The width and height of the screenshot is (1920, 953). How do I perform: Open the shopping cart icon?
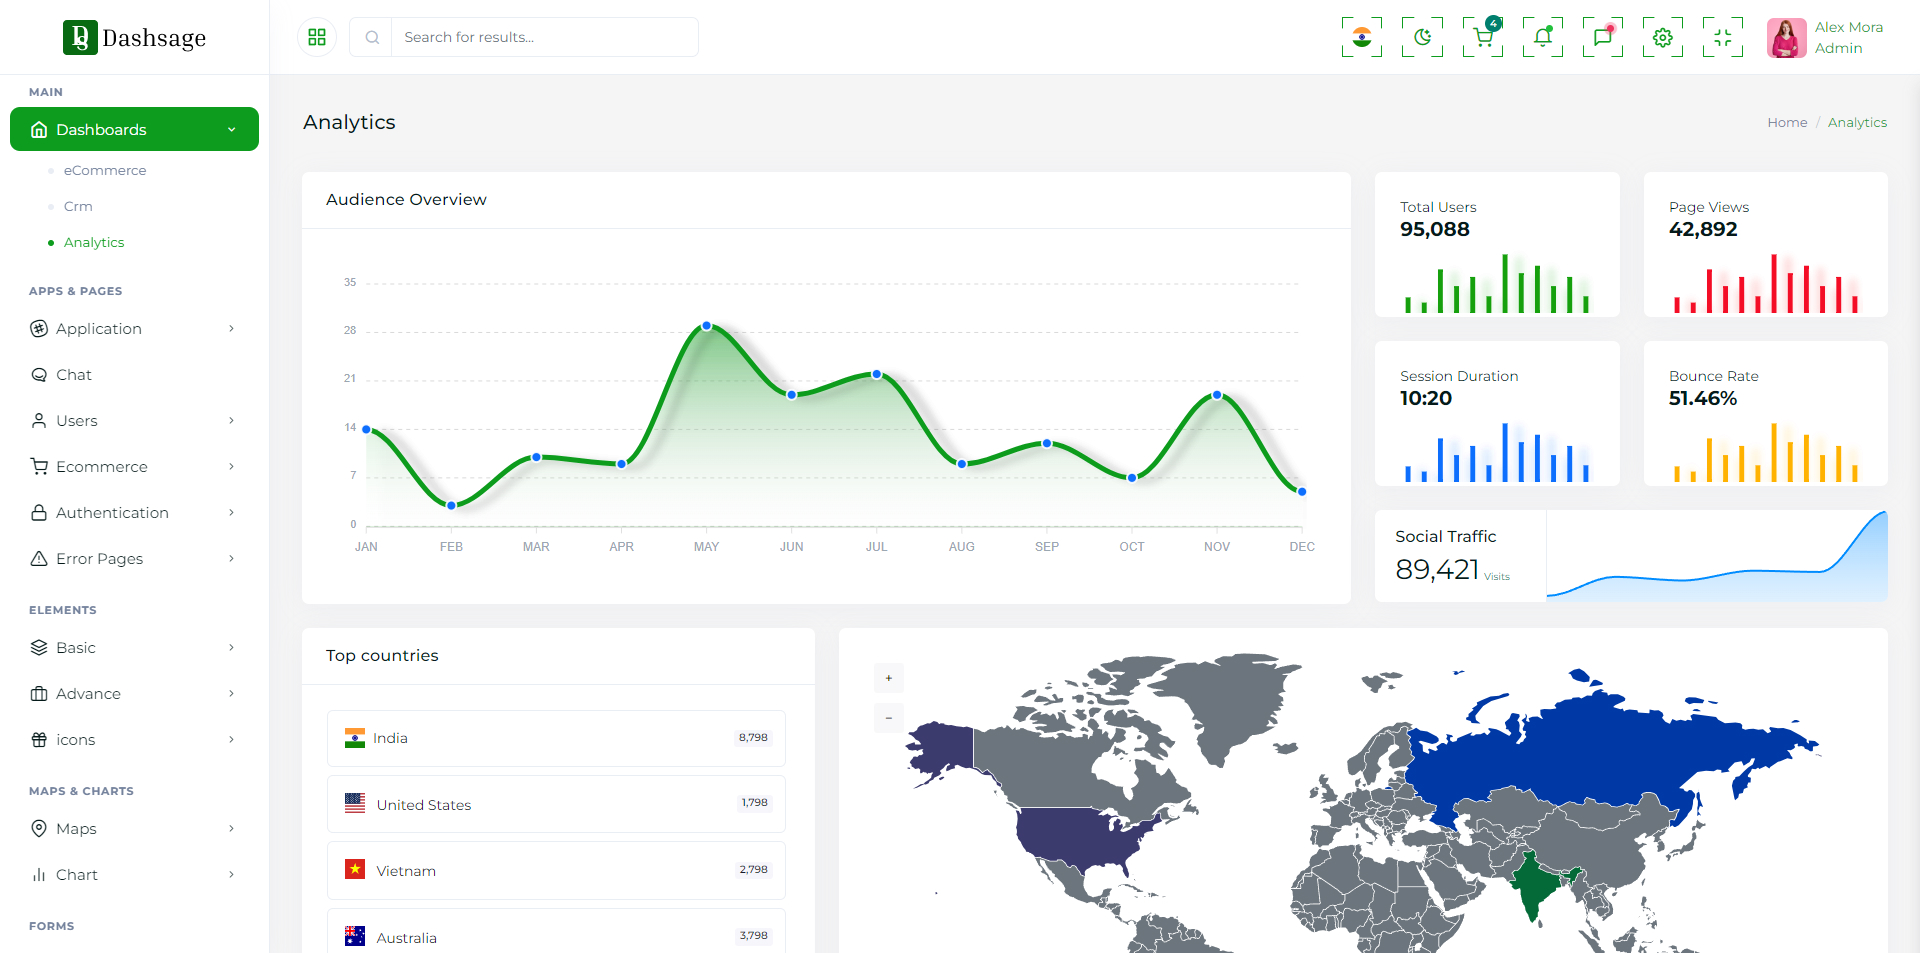pyautogui.click(x=1482, y=38)
